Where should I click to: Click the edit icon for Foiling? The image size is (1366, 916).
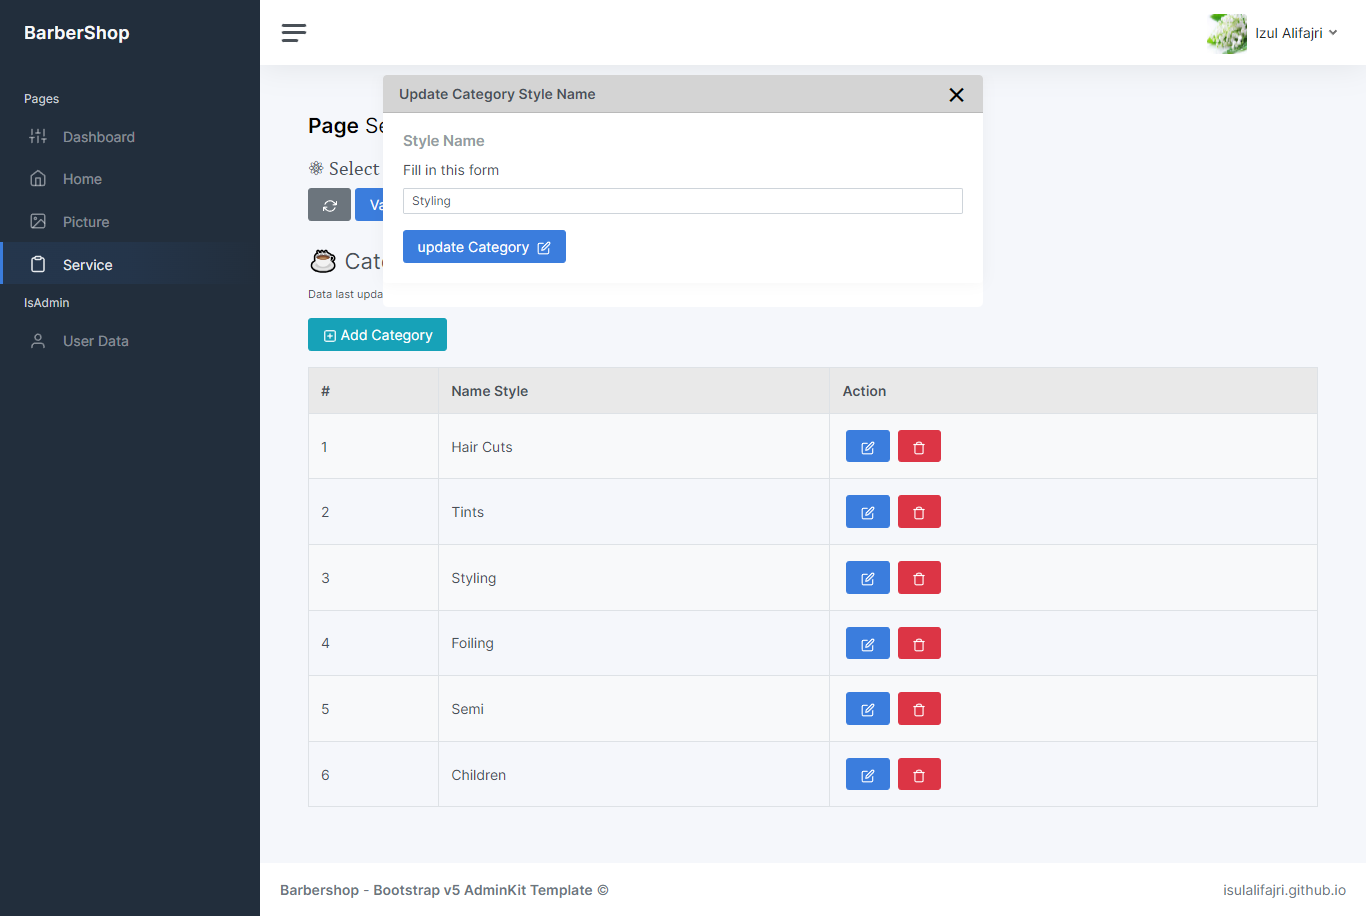867,644
